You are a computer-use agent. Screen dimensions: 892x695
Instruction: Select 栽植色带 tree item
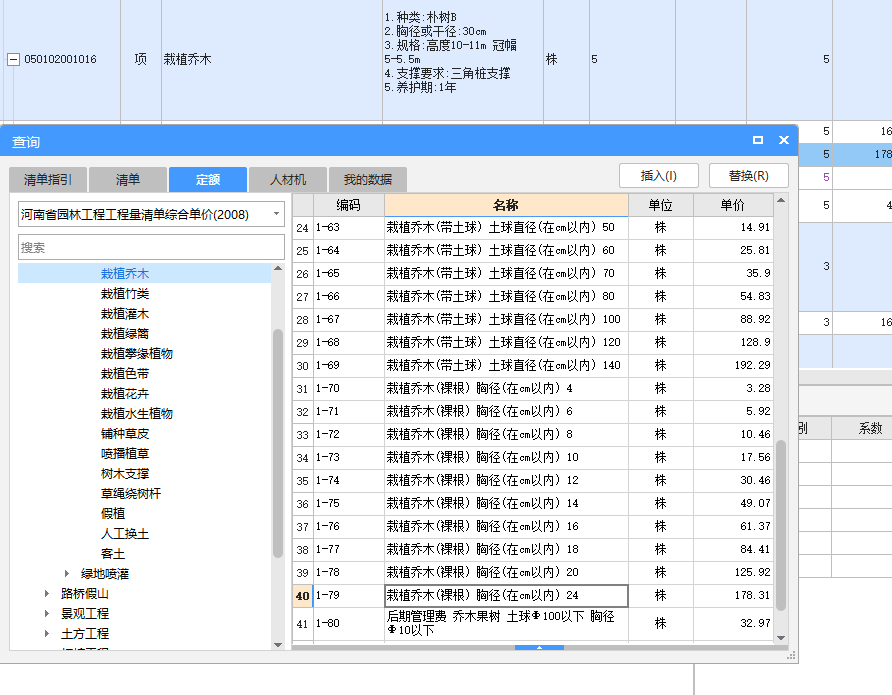point(125,374)
